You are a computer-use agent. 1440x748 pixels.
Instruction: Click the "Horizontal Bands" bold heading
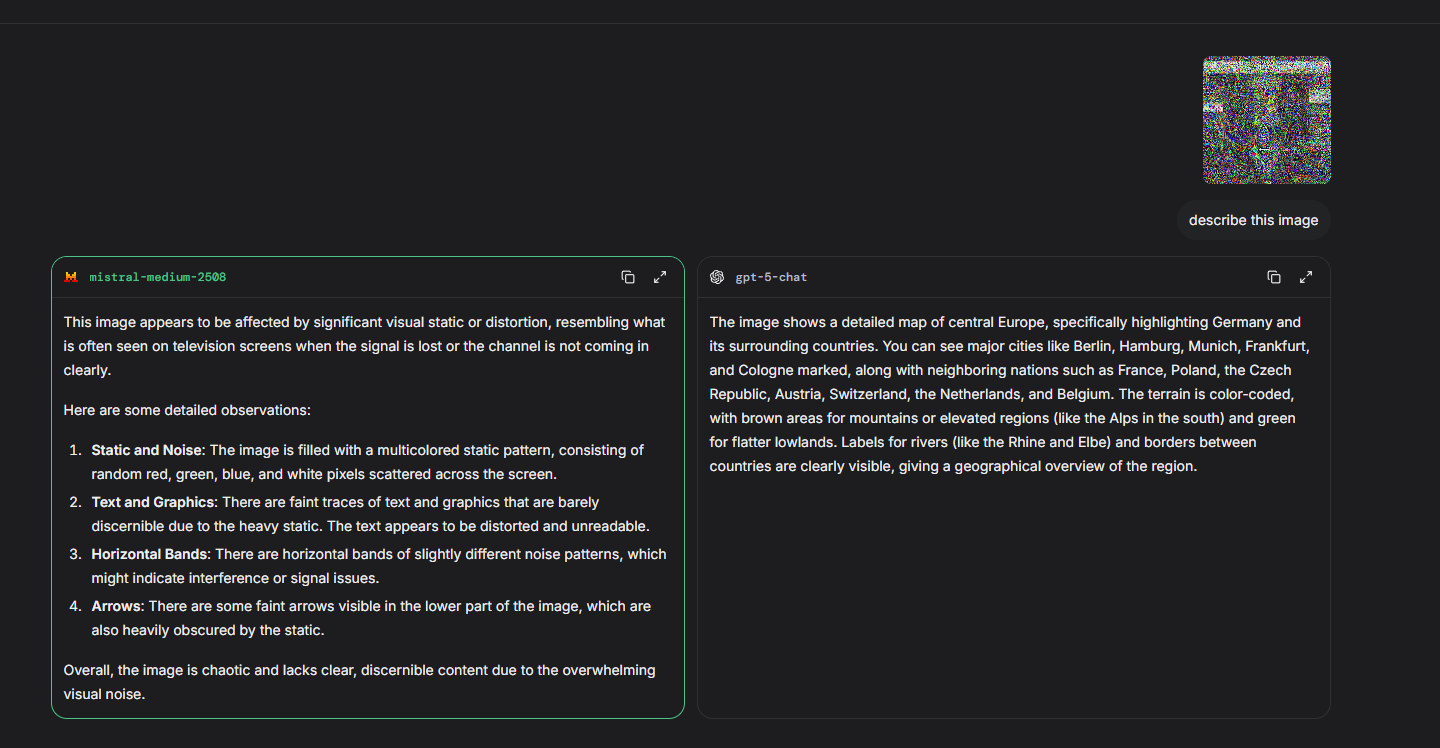point(149,554)
